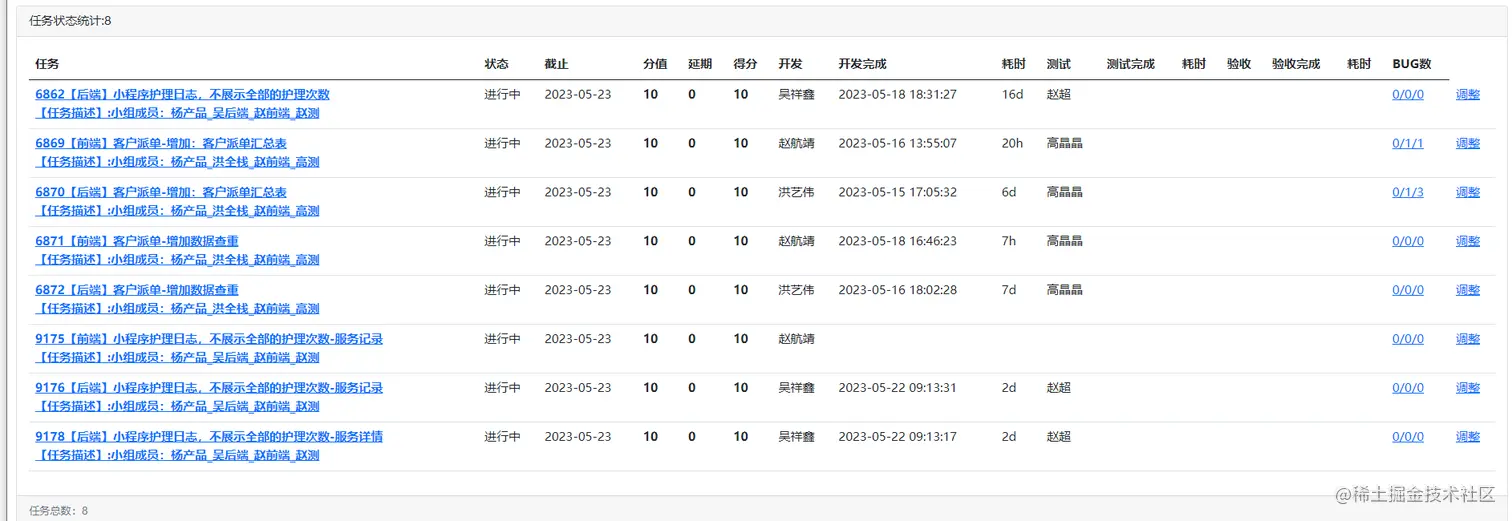1512x521 pixels.
Task: Click 调整 for task 9175
Action: click(1468, 339)
